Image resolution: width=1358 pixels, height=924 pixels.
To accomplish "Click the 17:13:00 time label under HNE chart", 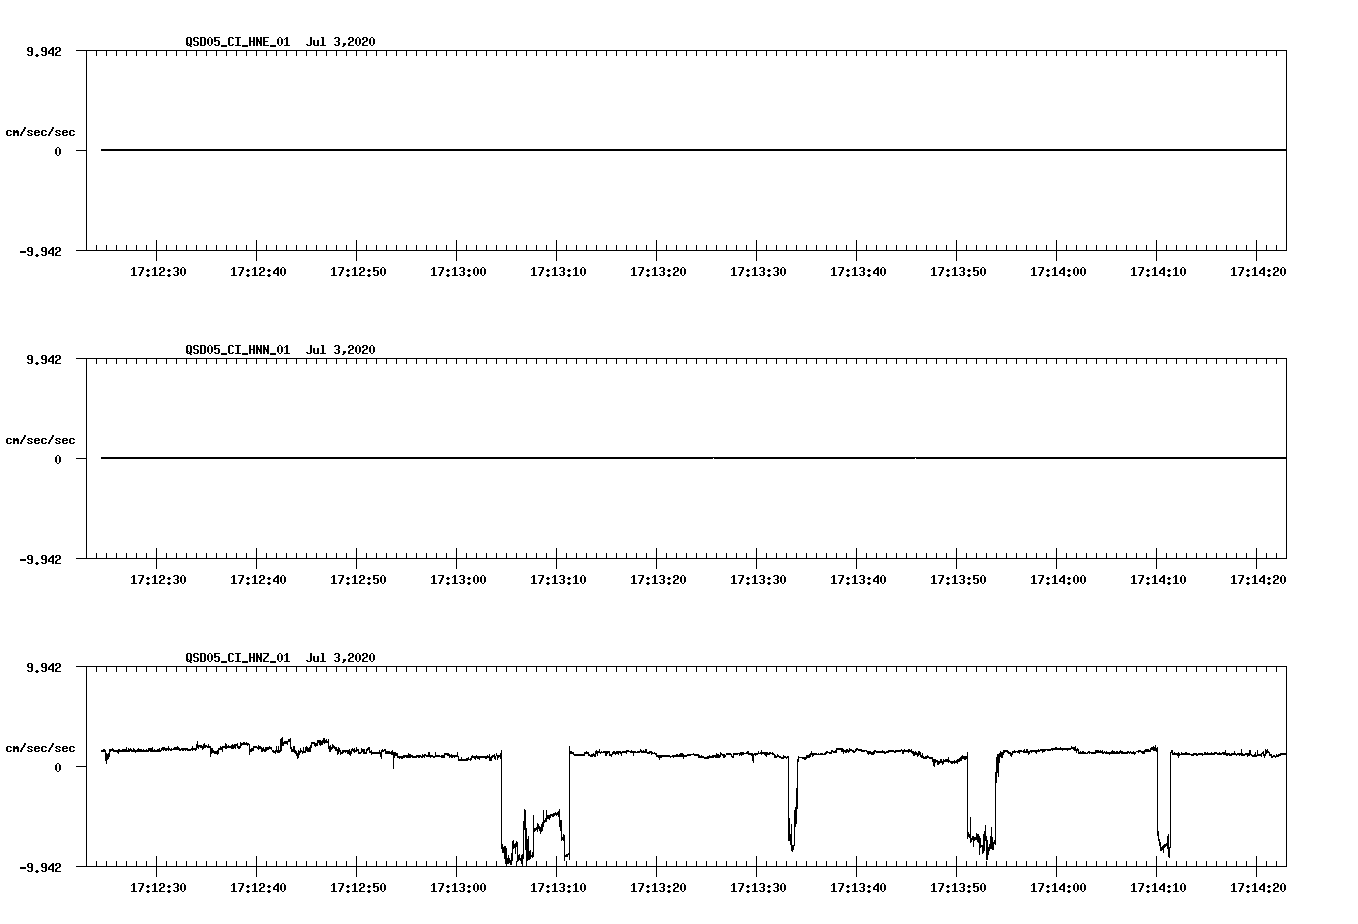I will pos(458,271).
